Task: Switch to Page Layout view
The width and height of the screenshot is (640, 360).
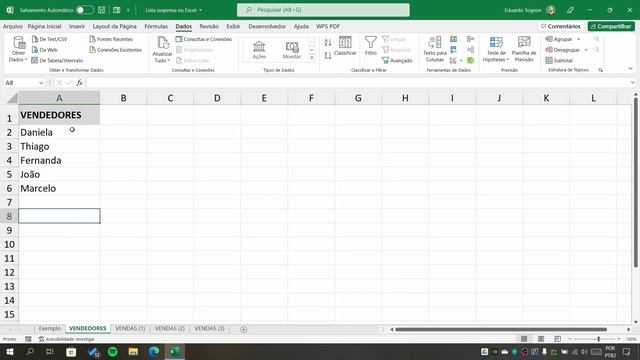Action: pyautogui.click(x=541, y=339)
